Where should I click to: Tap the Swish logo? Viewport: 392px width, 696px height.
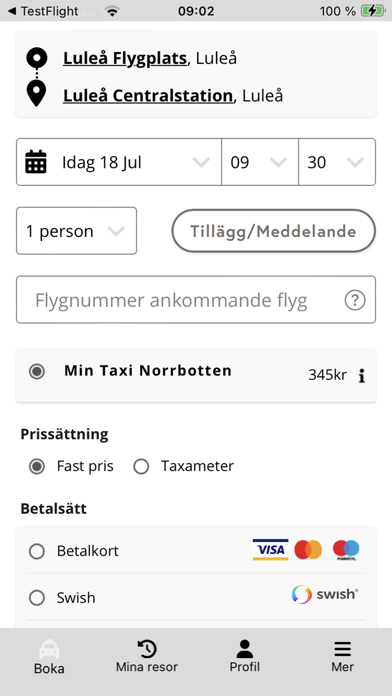tap(325, 594)
